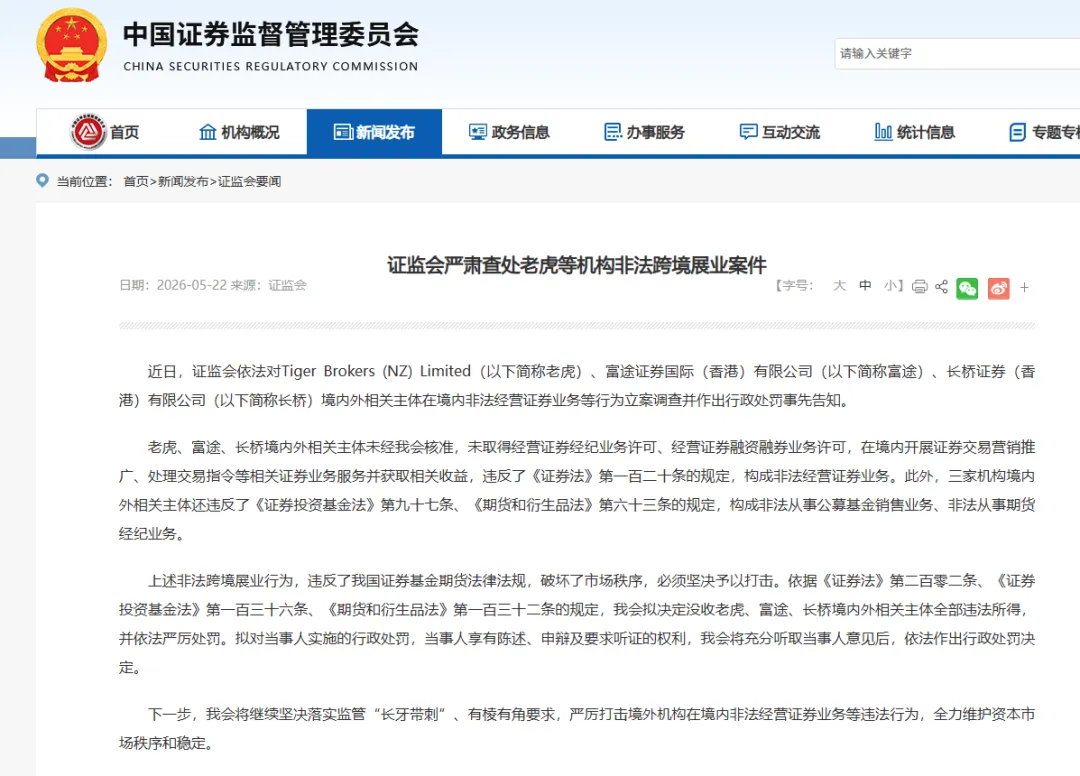Focus the 请输入关键字 search field
This screenshot has height=776, width=1080.
tap(957, 54)
